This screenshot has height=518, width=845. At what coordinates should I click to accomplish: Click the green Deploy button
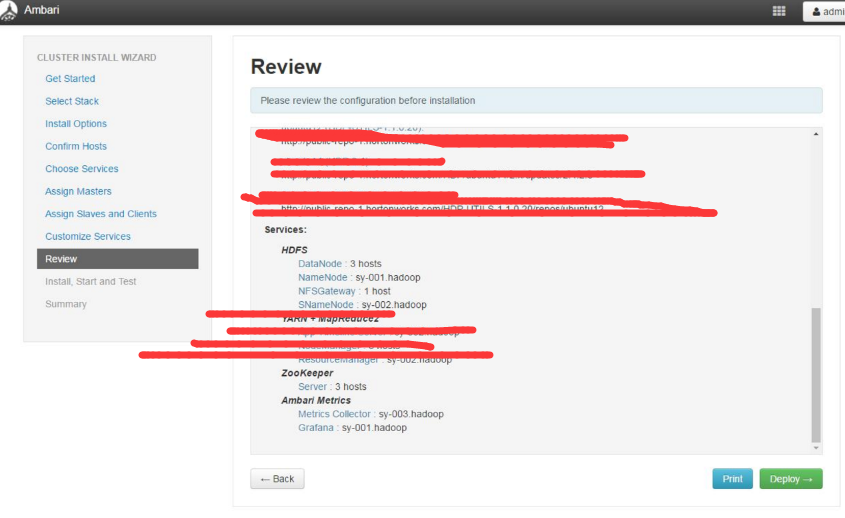click(x=790, y=479)
